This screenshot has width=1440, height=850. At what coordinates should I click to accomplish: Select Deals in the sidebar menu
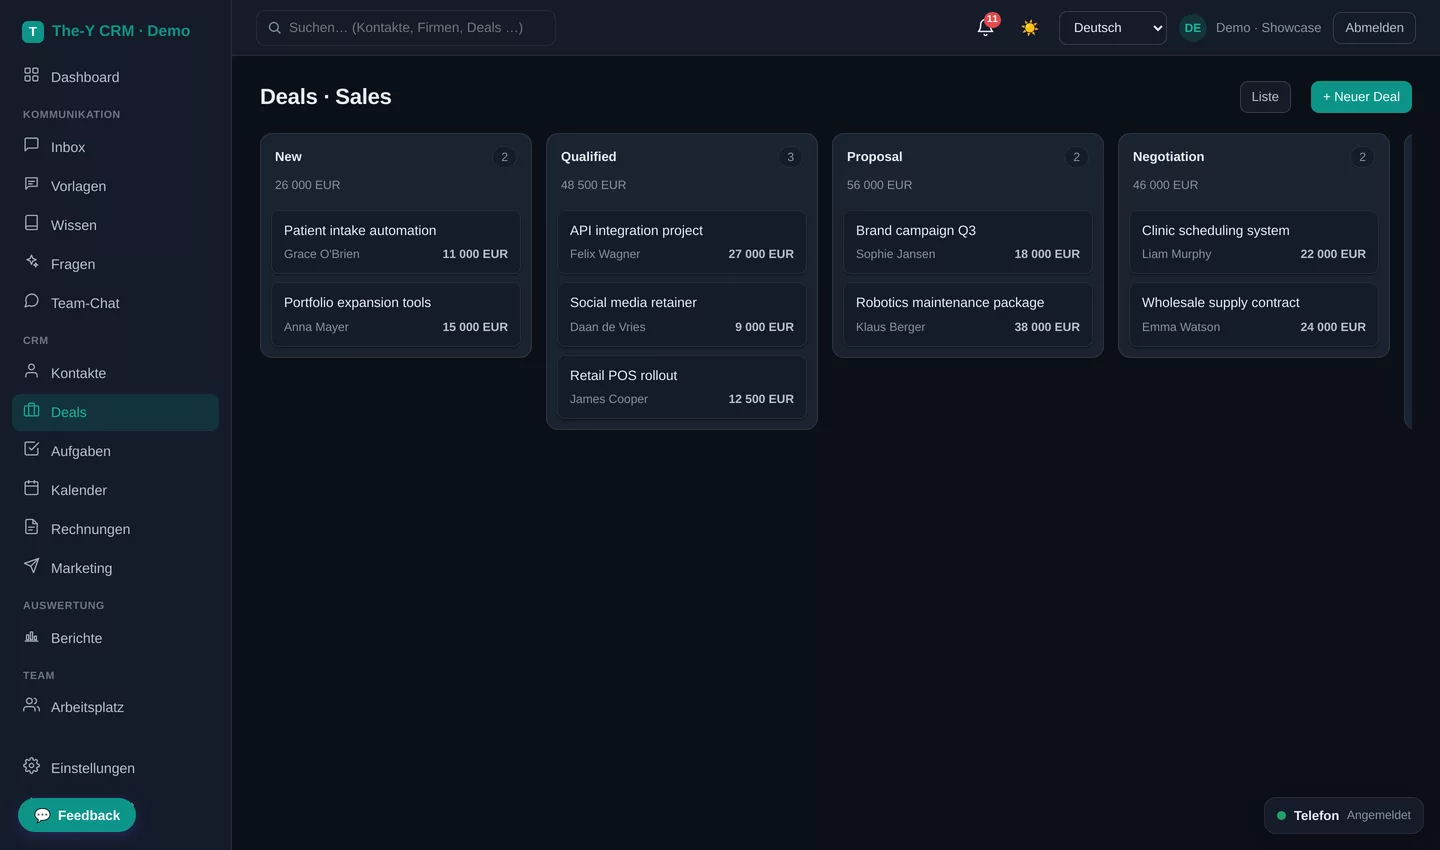point(116,412)
